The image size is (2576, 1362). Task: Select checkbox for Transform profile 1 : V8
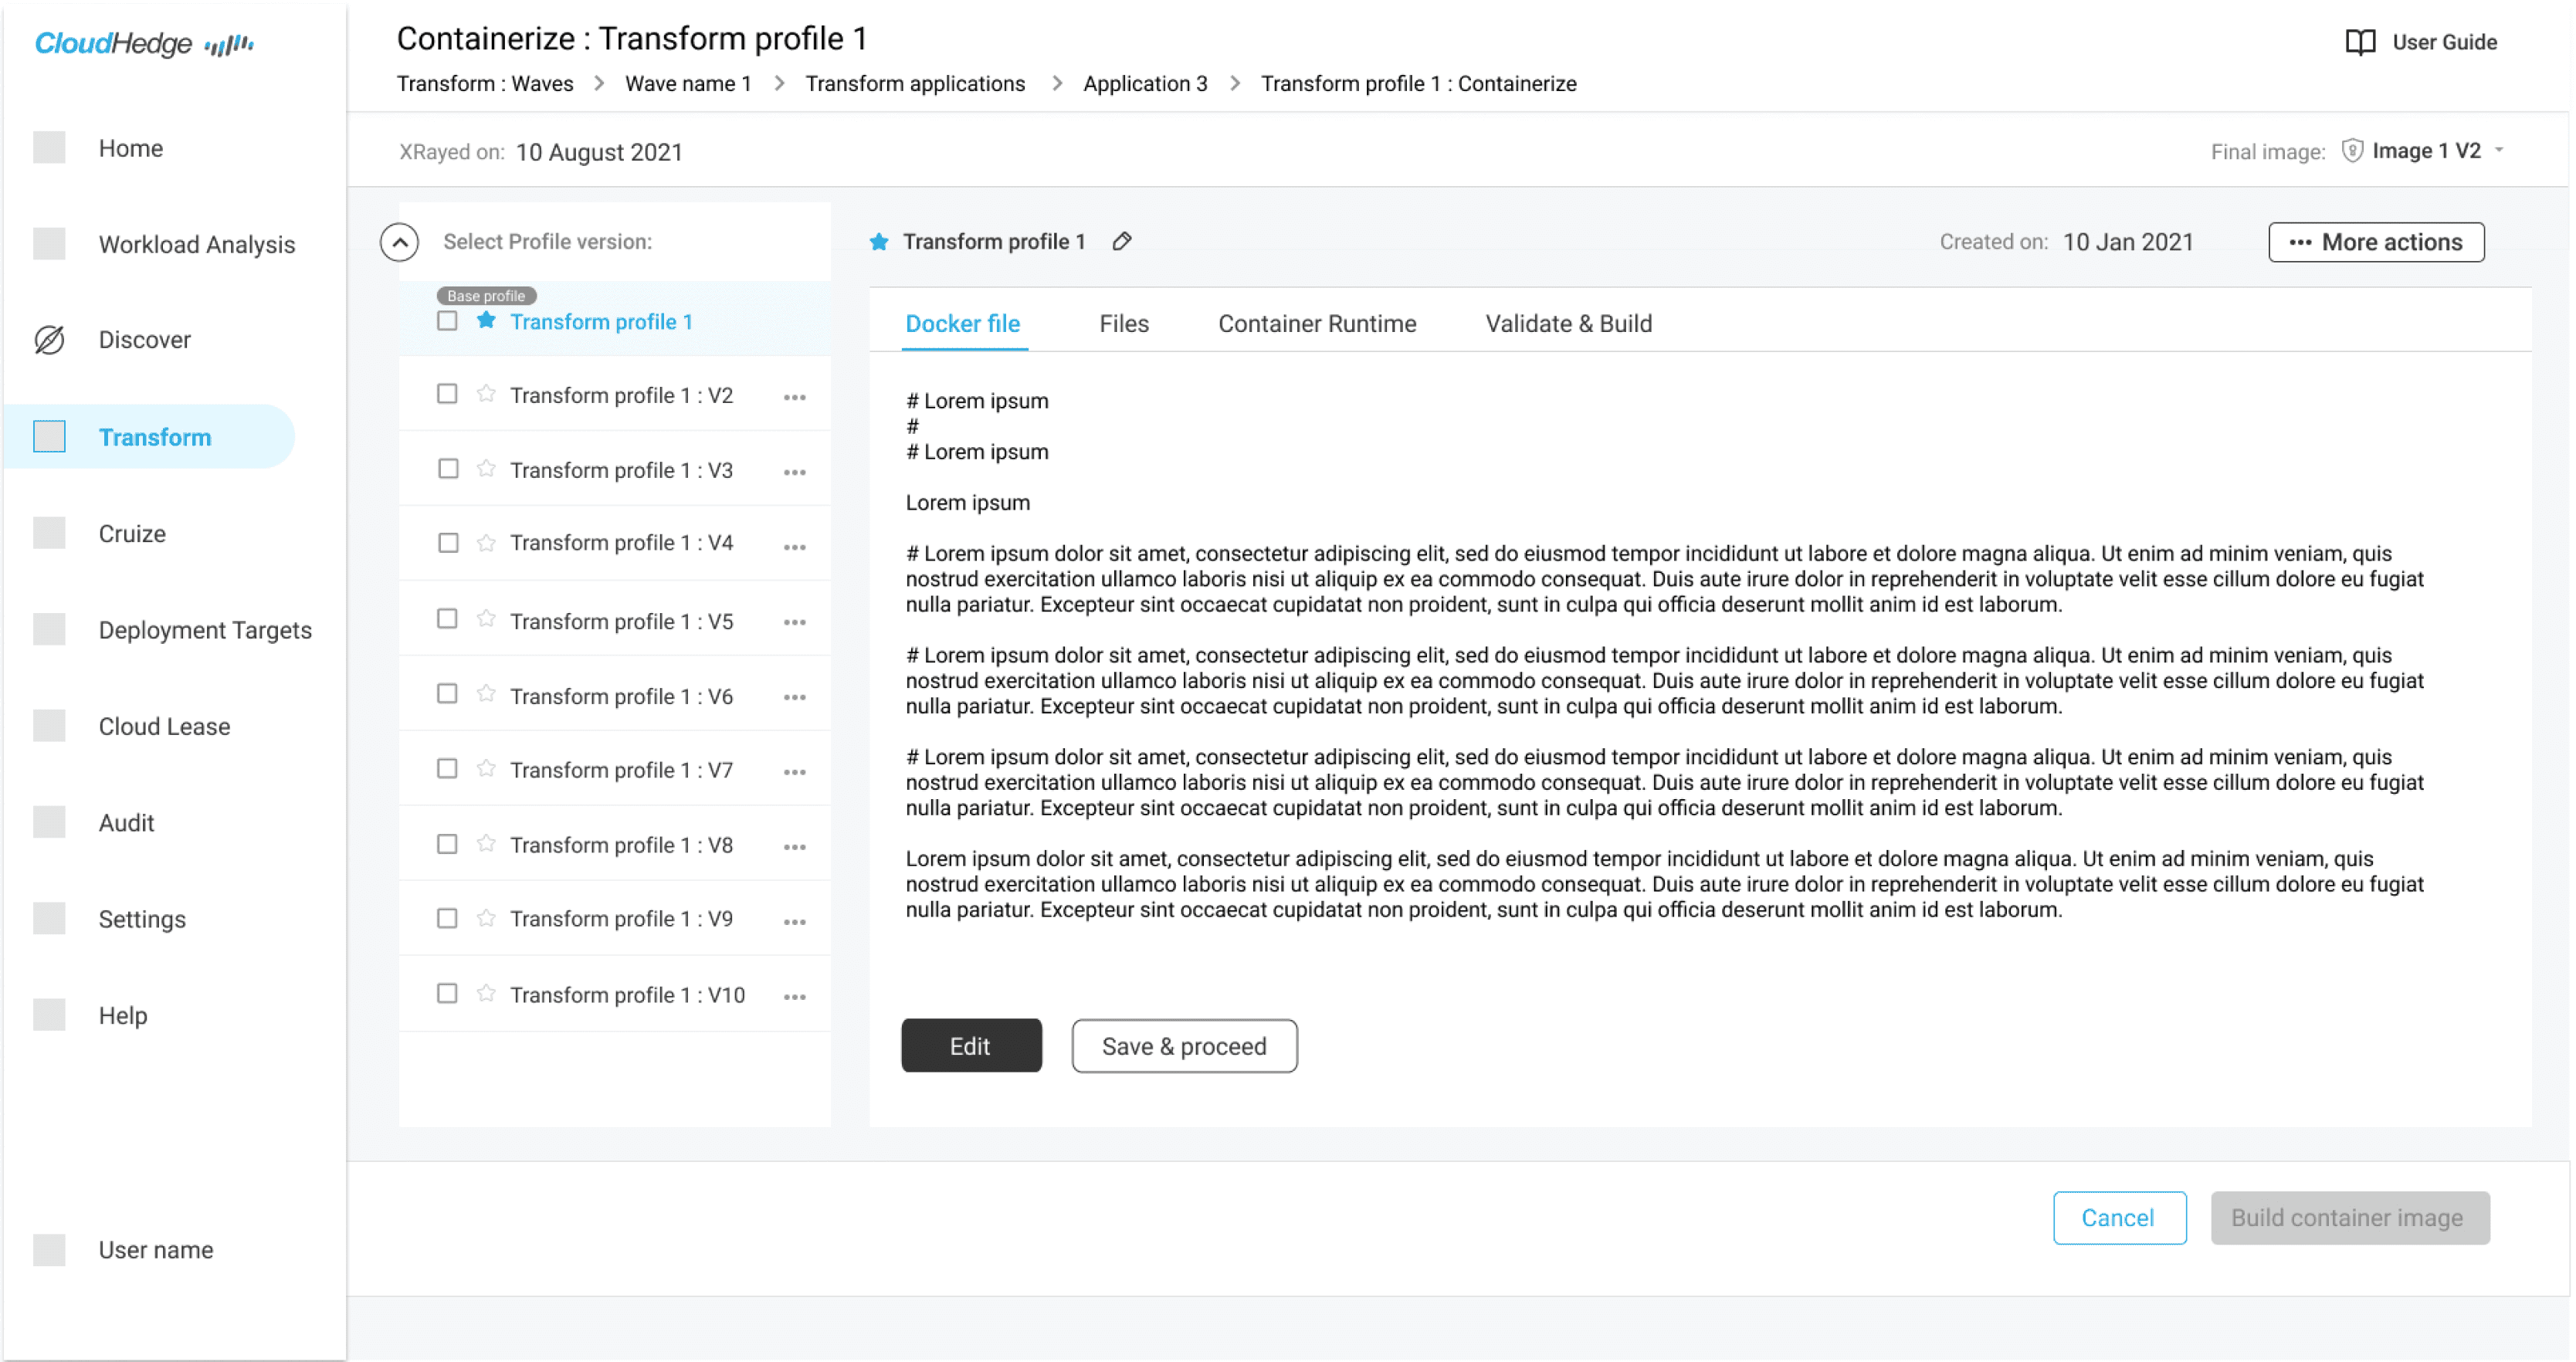pos(448,845)
